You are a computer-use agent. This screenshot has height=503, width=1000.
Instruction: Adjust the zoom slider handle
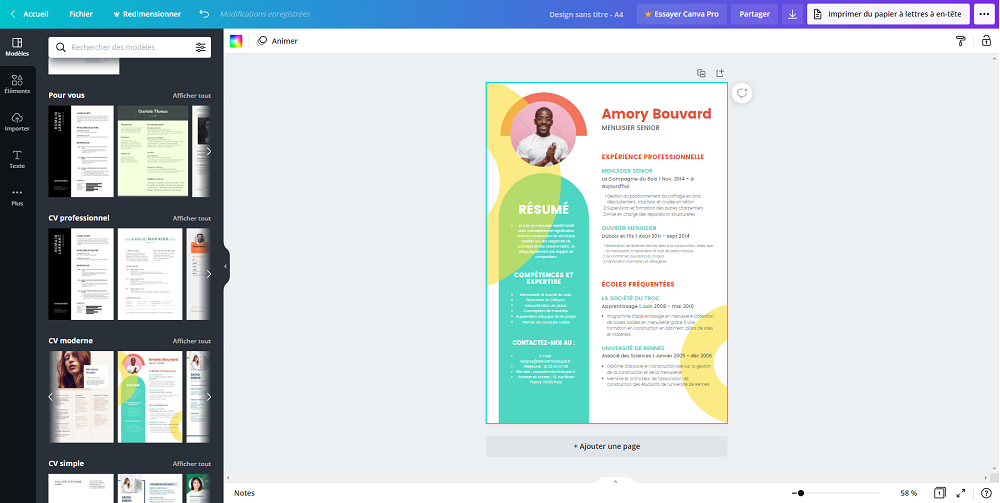click(x=800, y=493)
